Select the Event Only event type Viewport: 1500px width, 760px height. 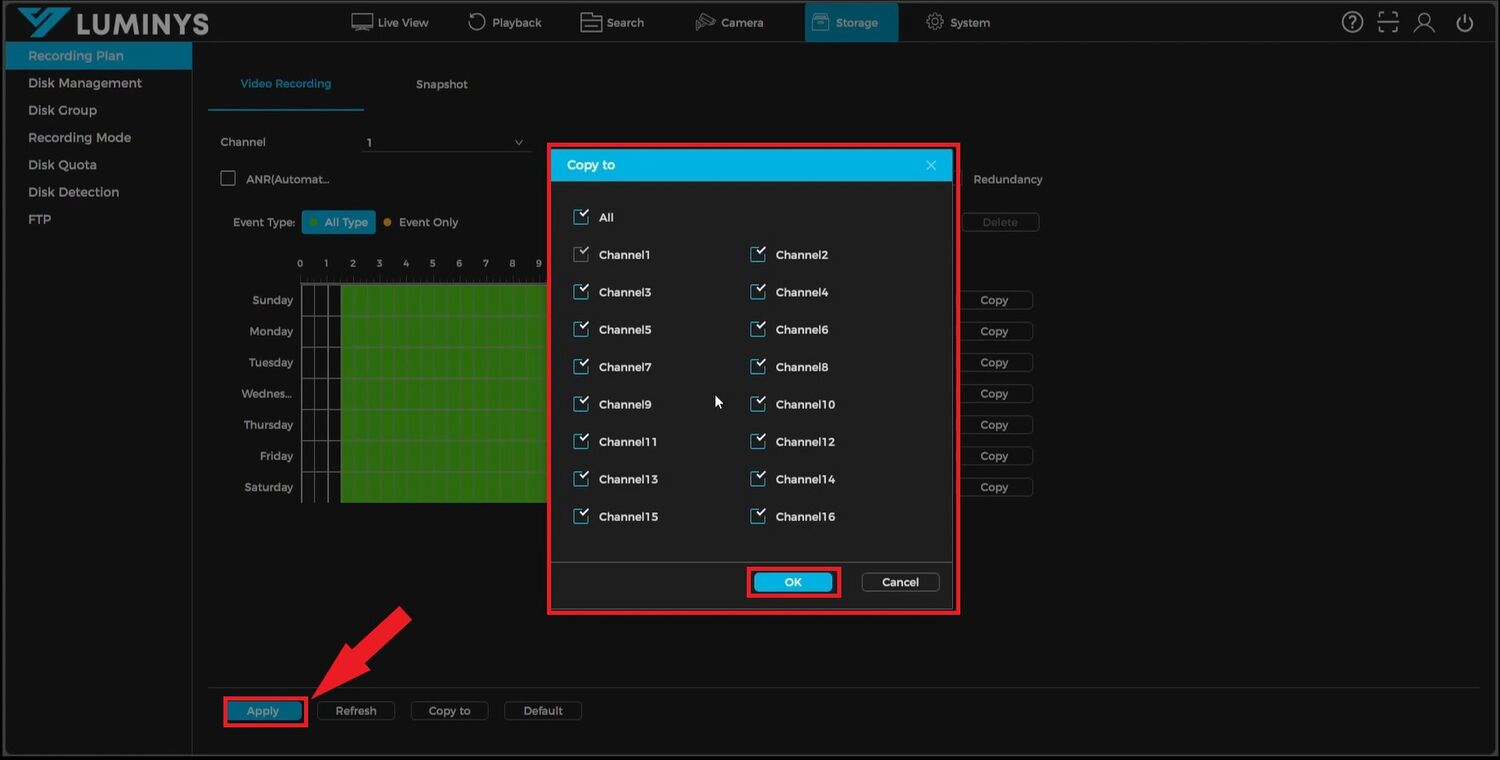421,222
